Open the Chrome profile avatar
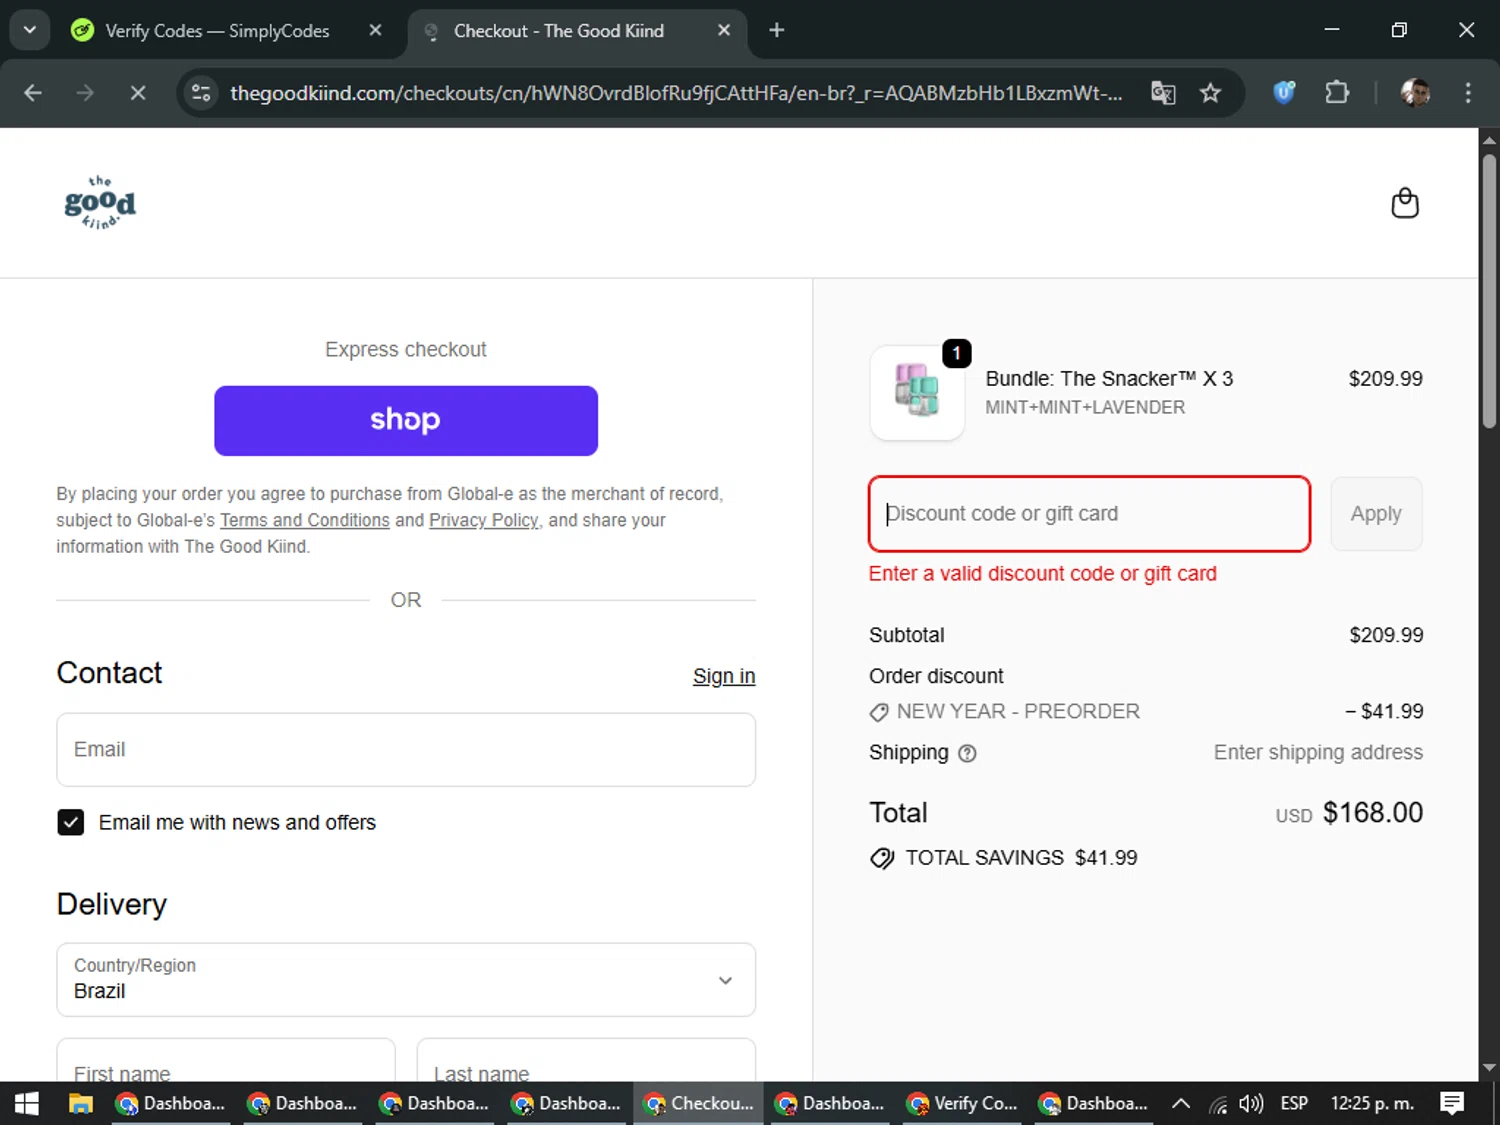The height and width of the screenshot is (1125, 1500). (x=1415, y=93)
